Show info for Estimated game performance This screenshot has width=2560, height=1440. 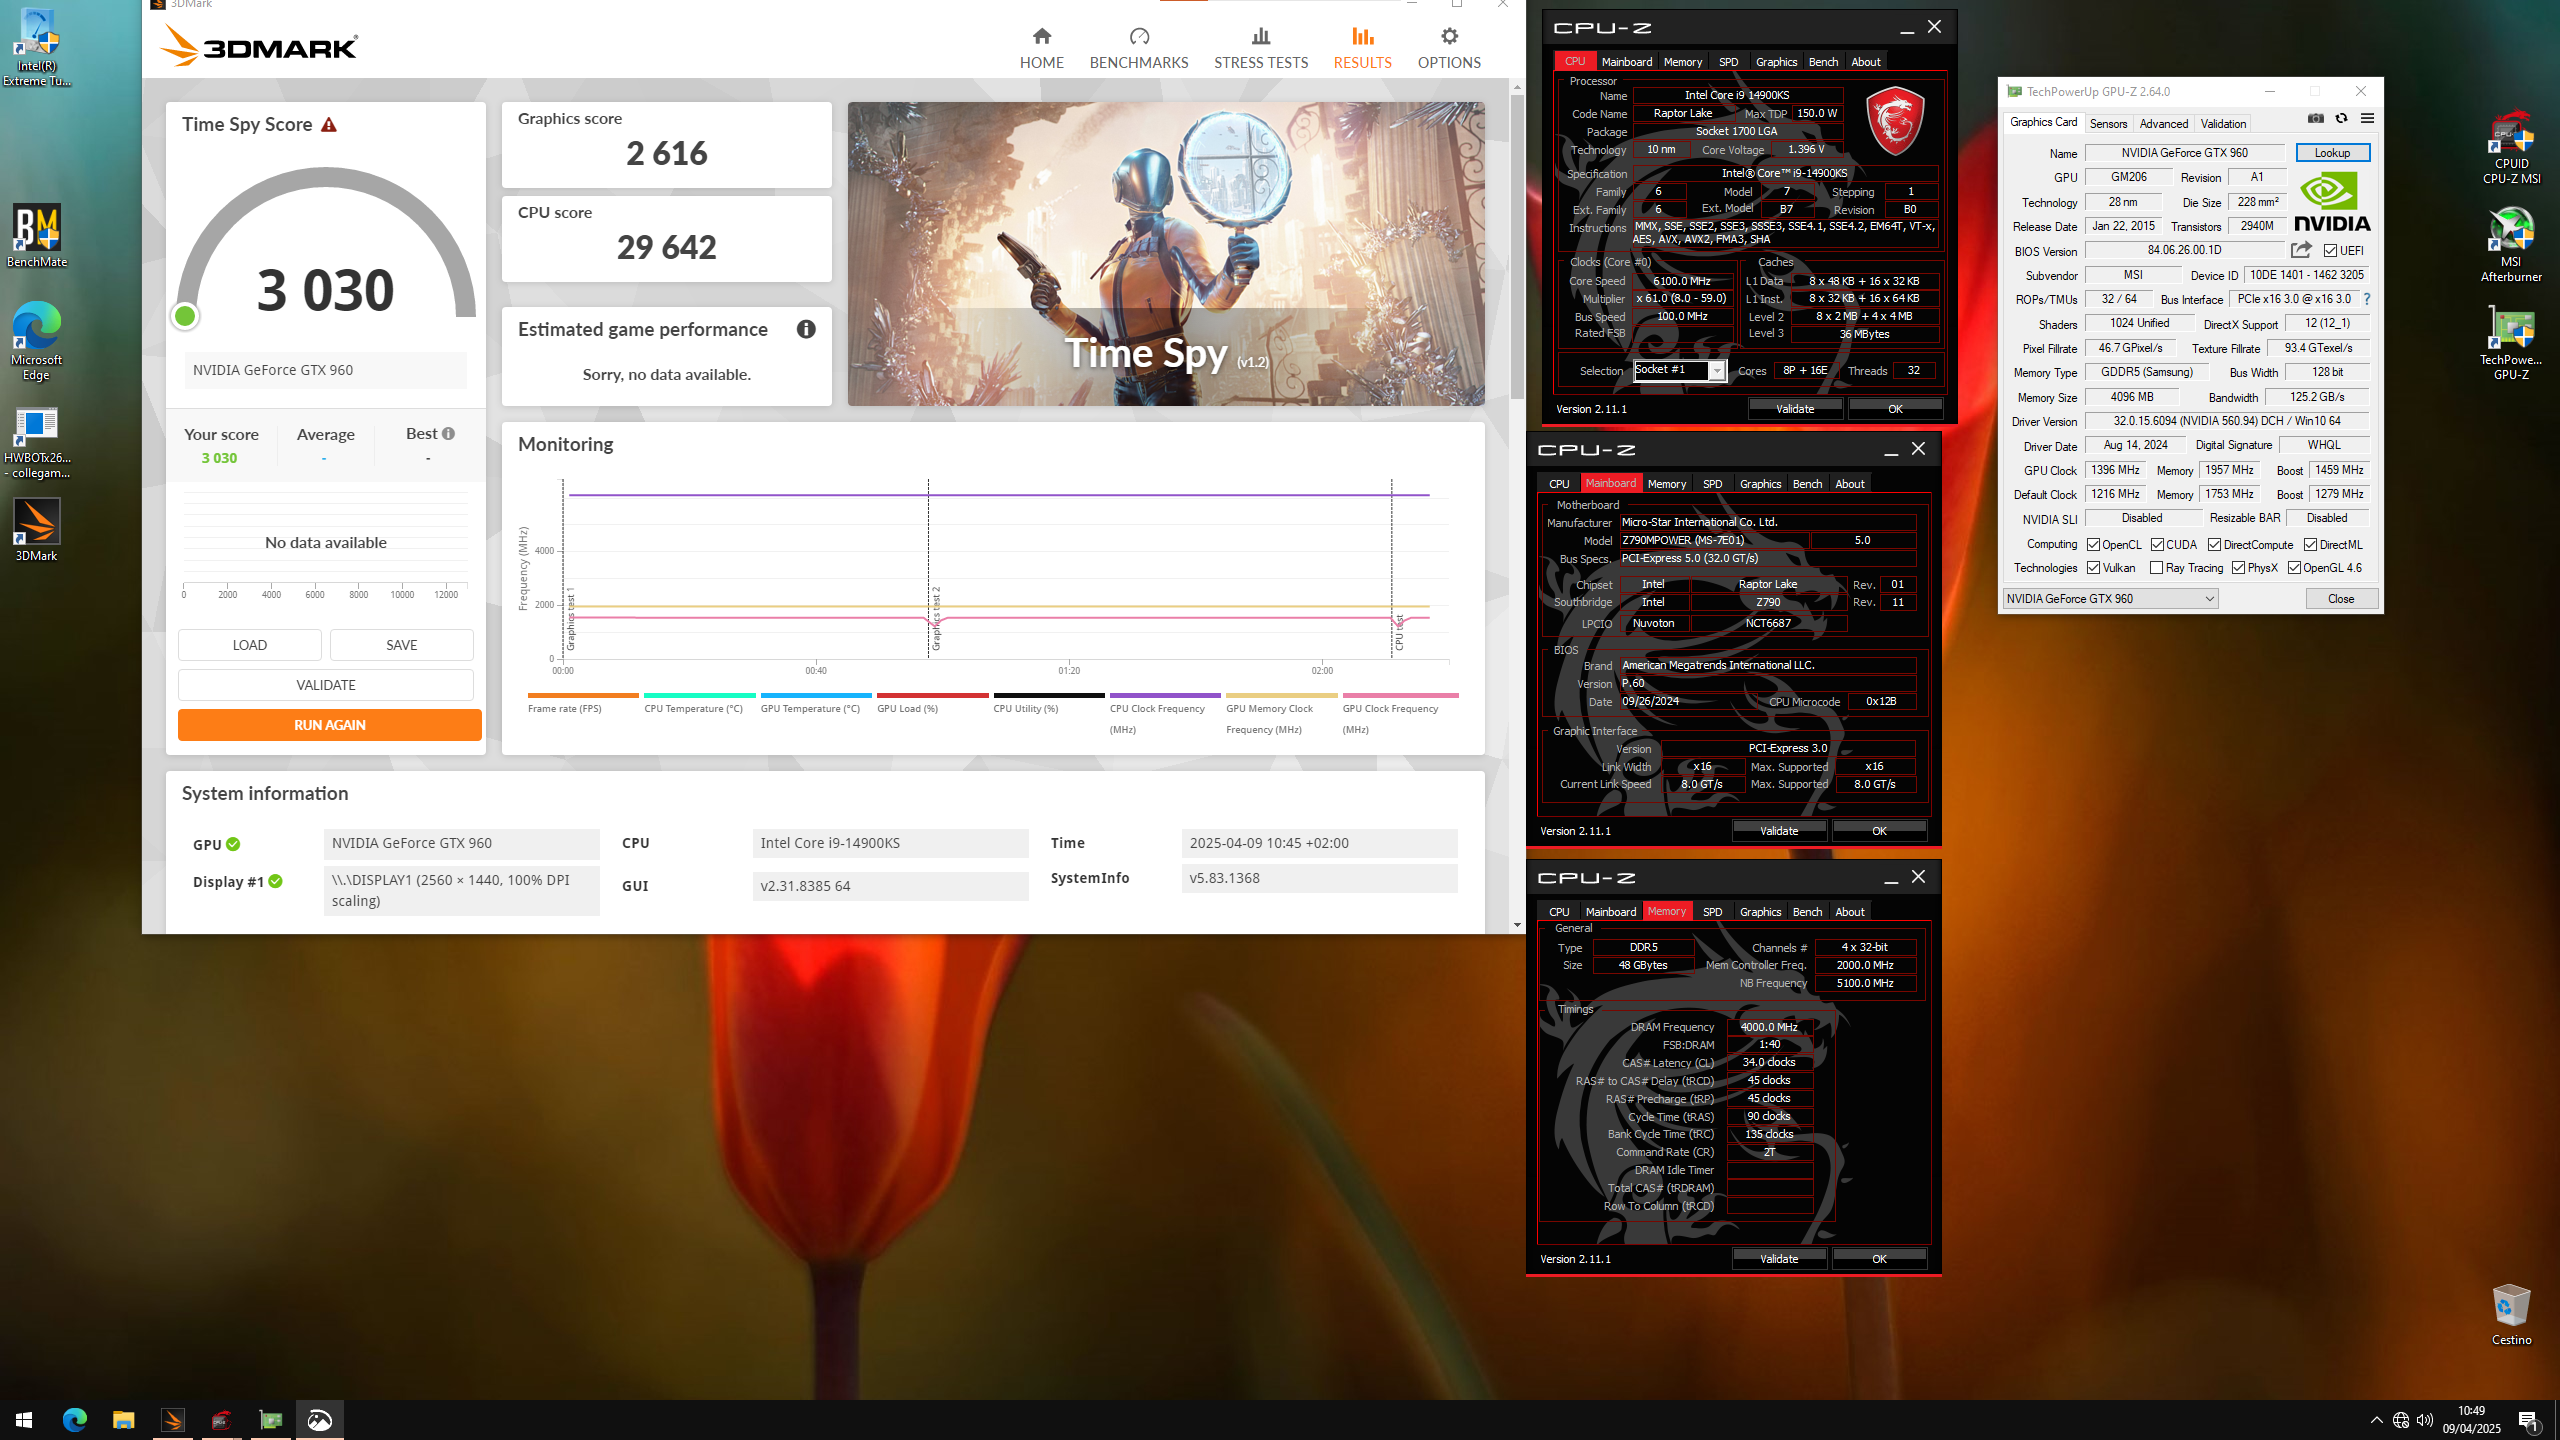806,329
